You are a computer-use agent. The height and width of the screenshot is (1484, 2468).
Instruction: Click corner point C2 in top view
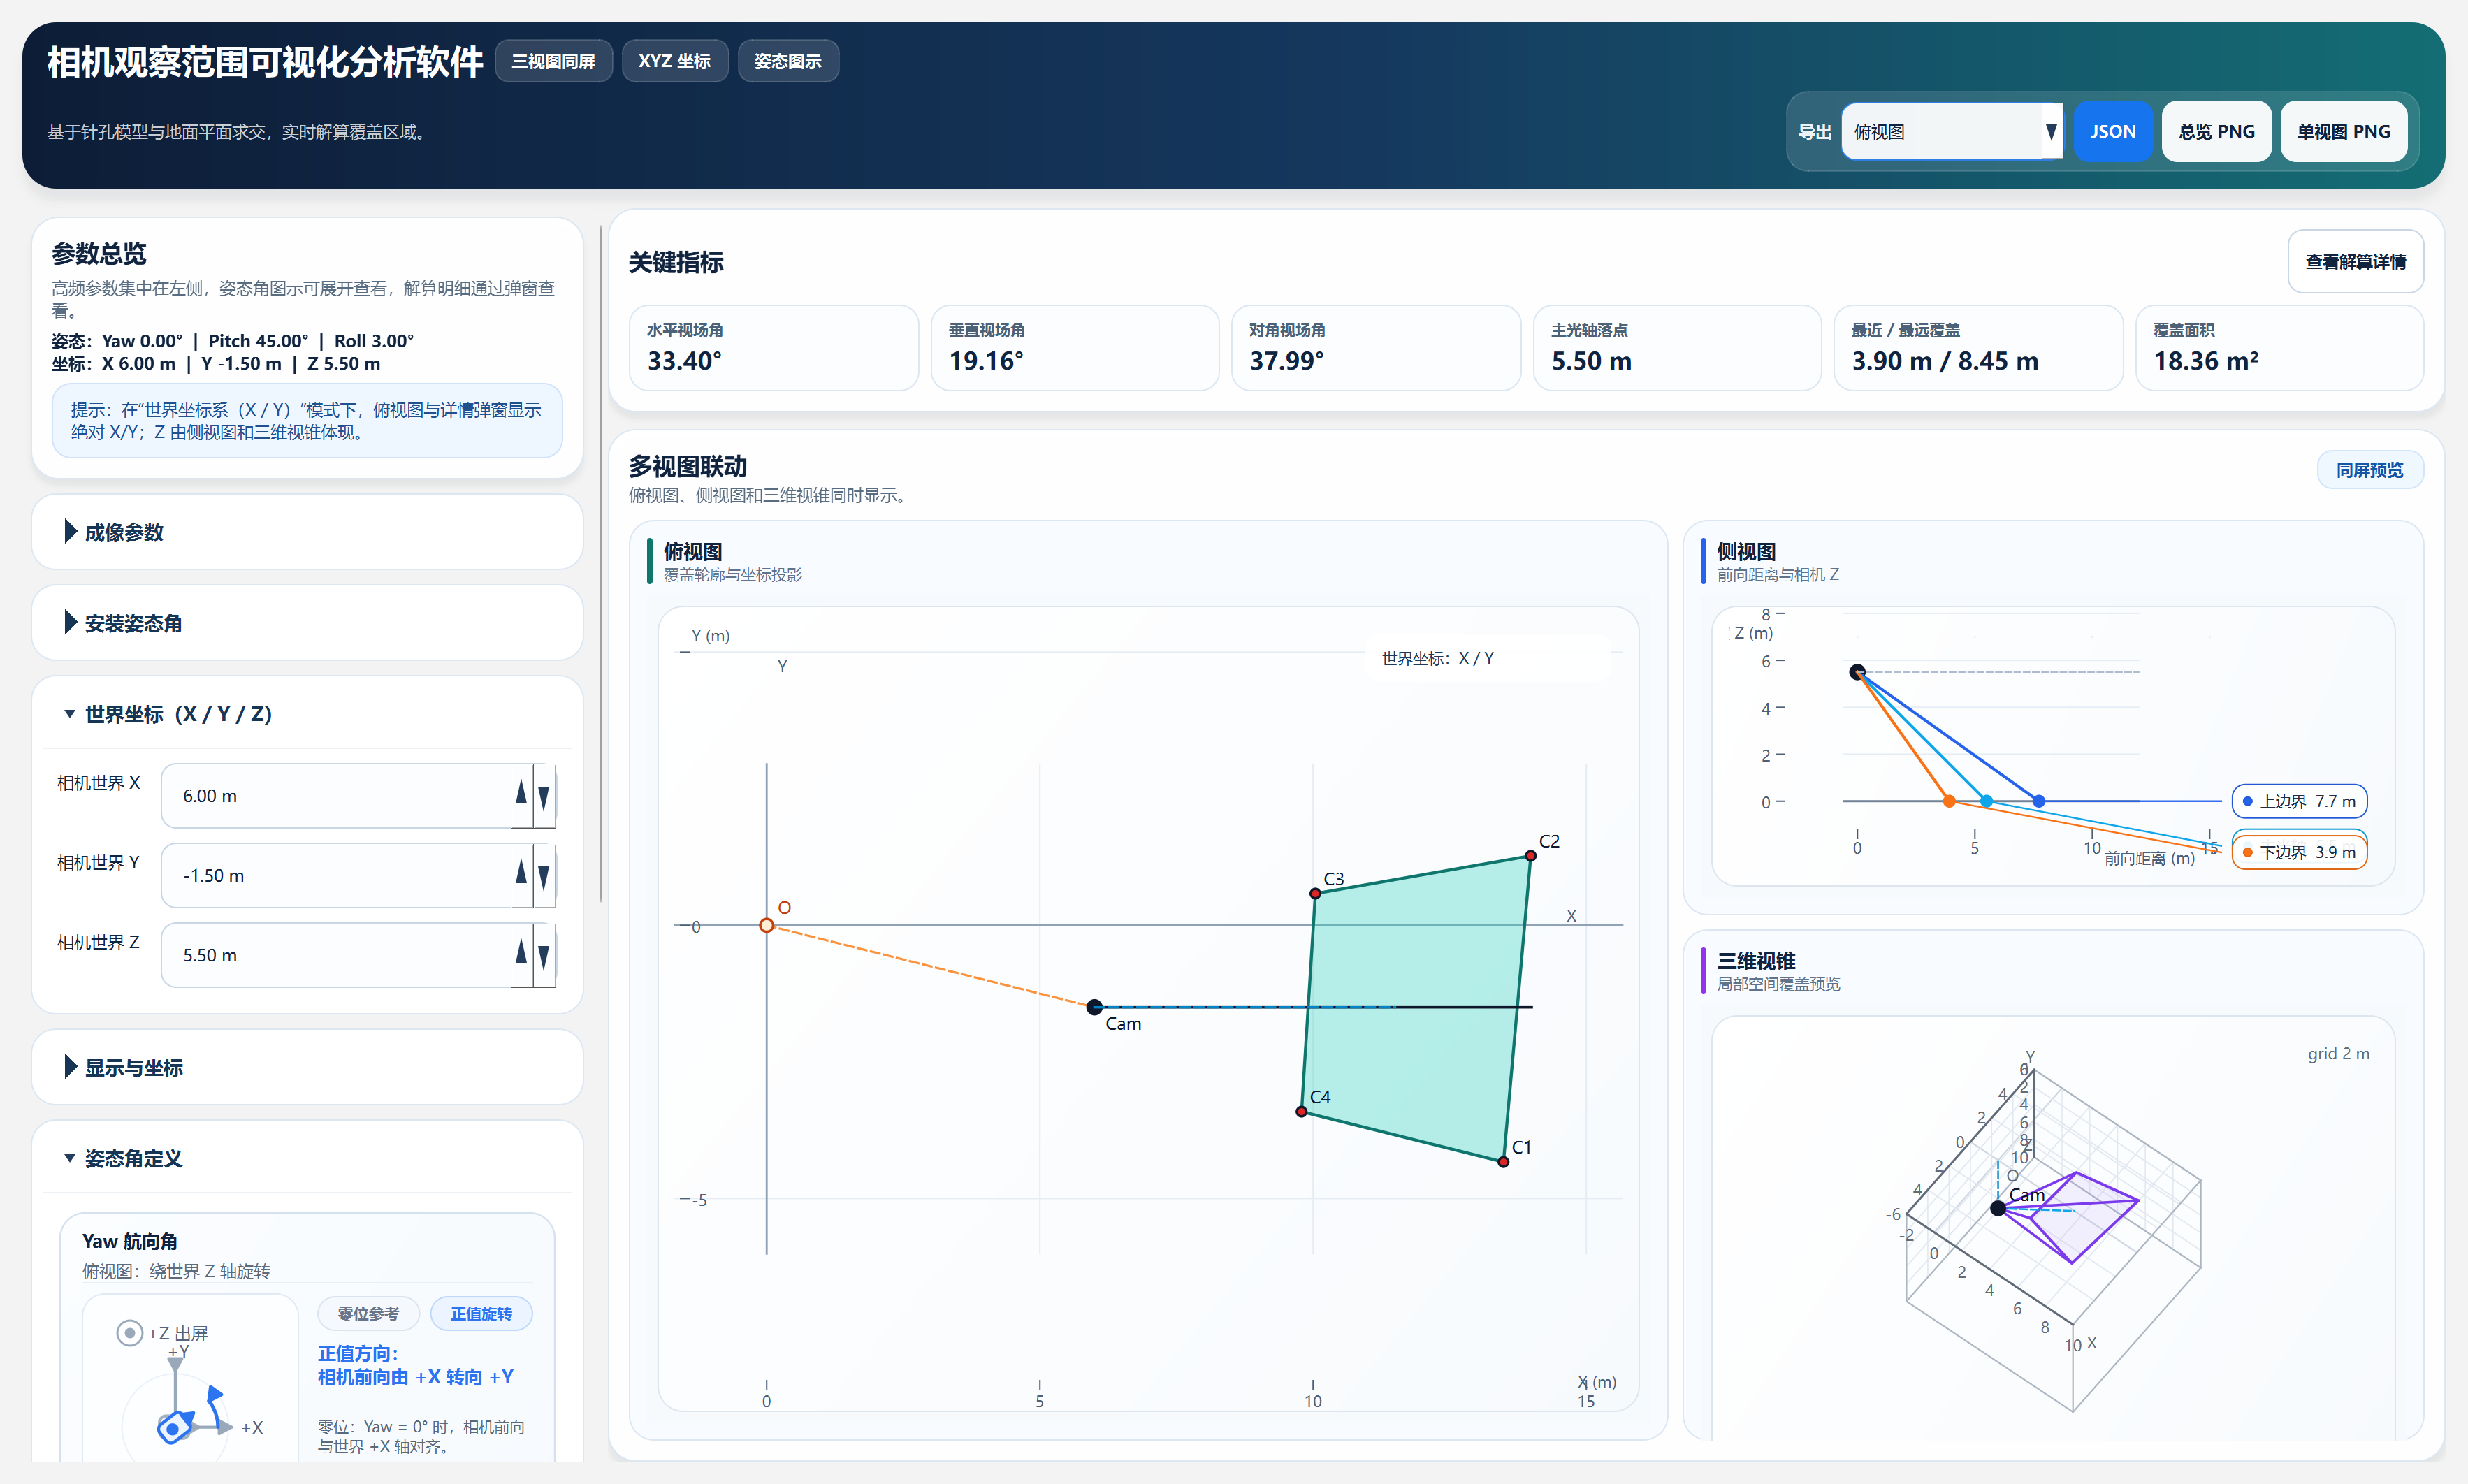pos(1530,855)
